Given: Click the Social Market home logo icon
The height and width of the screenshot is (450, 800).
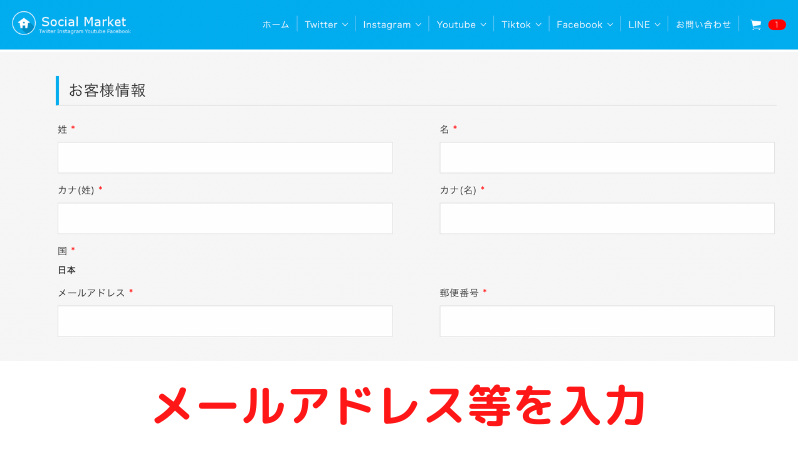Looking at the screenshot, I should tap(24, 23).
